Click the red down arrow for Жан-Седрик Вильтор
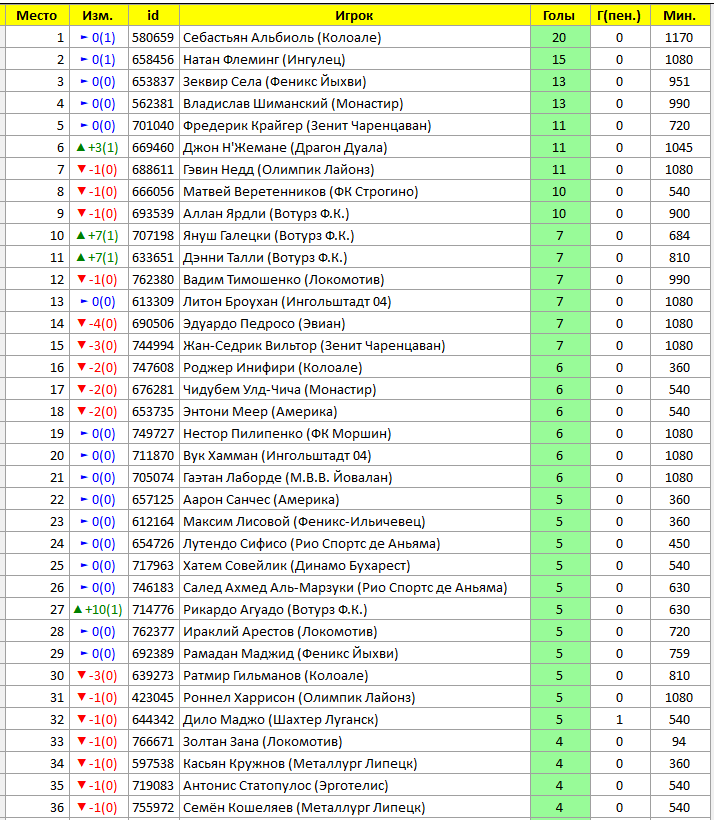714x820 pixels. 81,346
